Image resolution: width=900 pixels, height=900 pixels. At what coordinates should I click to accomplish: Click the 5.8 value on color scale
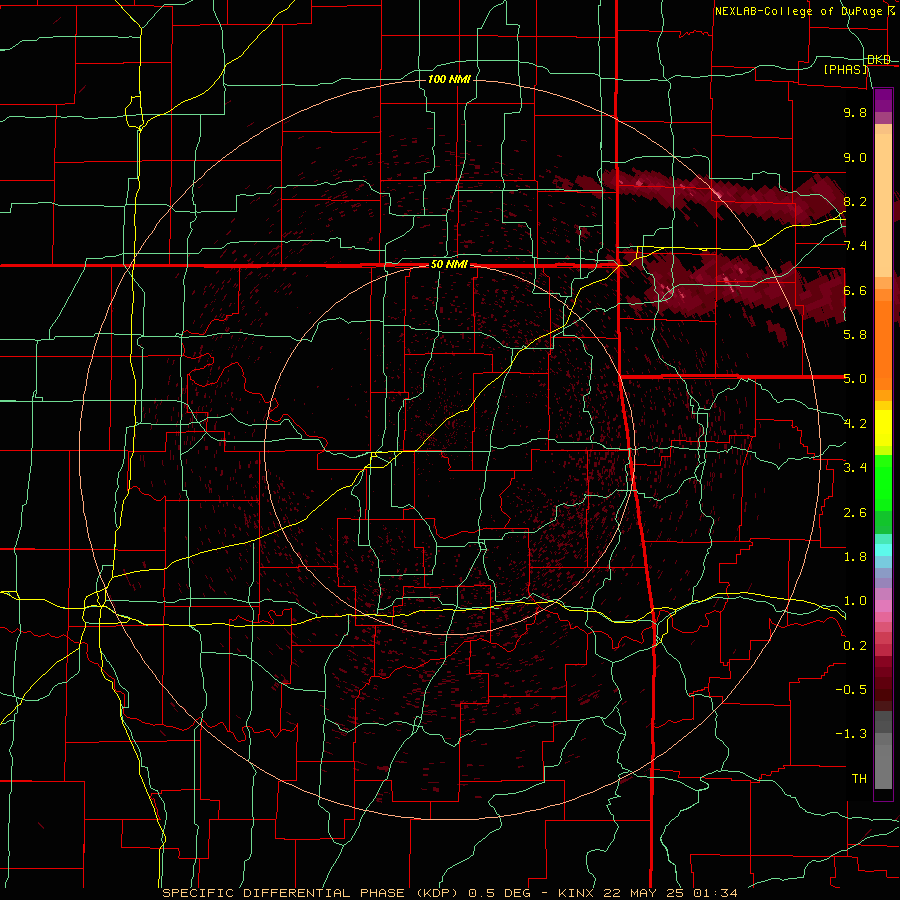coord(855,335)
